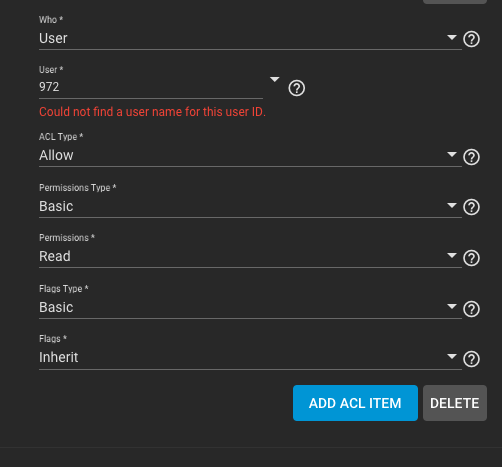The width and height of the screenshot is (502, 467).
Task: Click the Read permissions value
Action: click(x=55, y=256)
